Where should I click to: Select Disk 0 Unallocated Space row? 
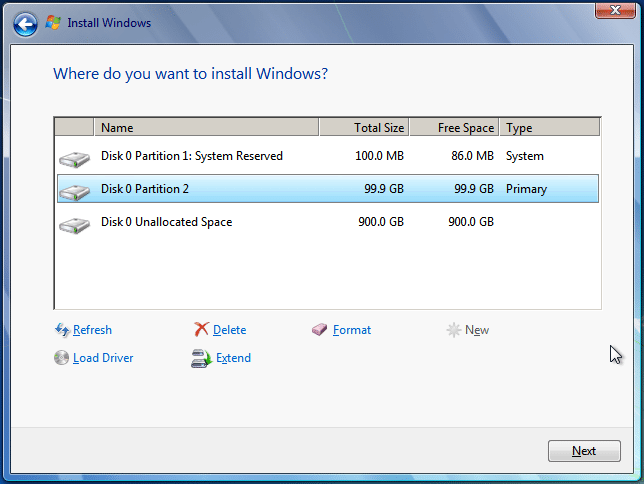coord(328,222)
